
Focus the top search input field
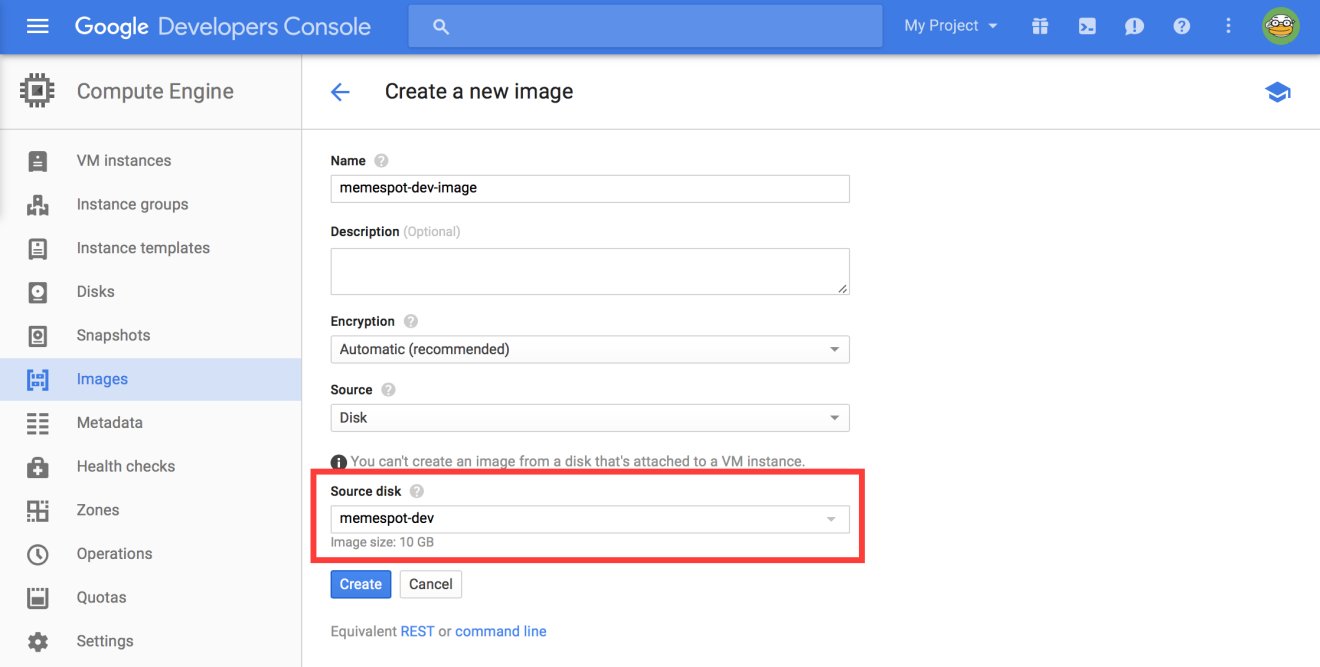[645, 27]
